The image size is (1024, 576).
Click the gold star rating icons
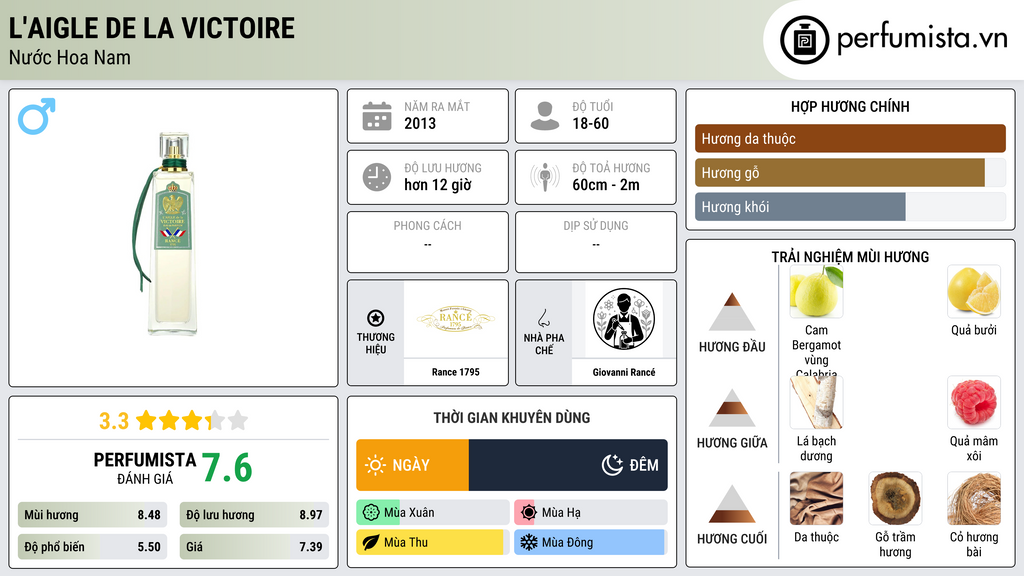click(x=192, y=421)
